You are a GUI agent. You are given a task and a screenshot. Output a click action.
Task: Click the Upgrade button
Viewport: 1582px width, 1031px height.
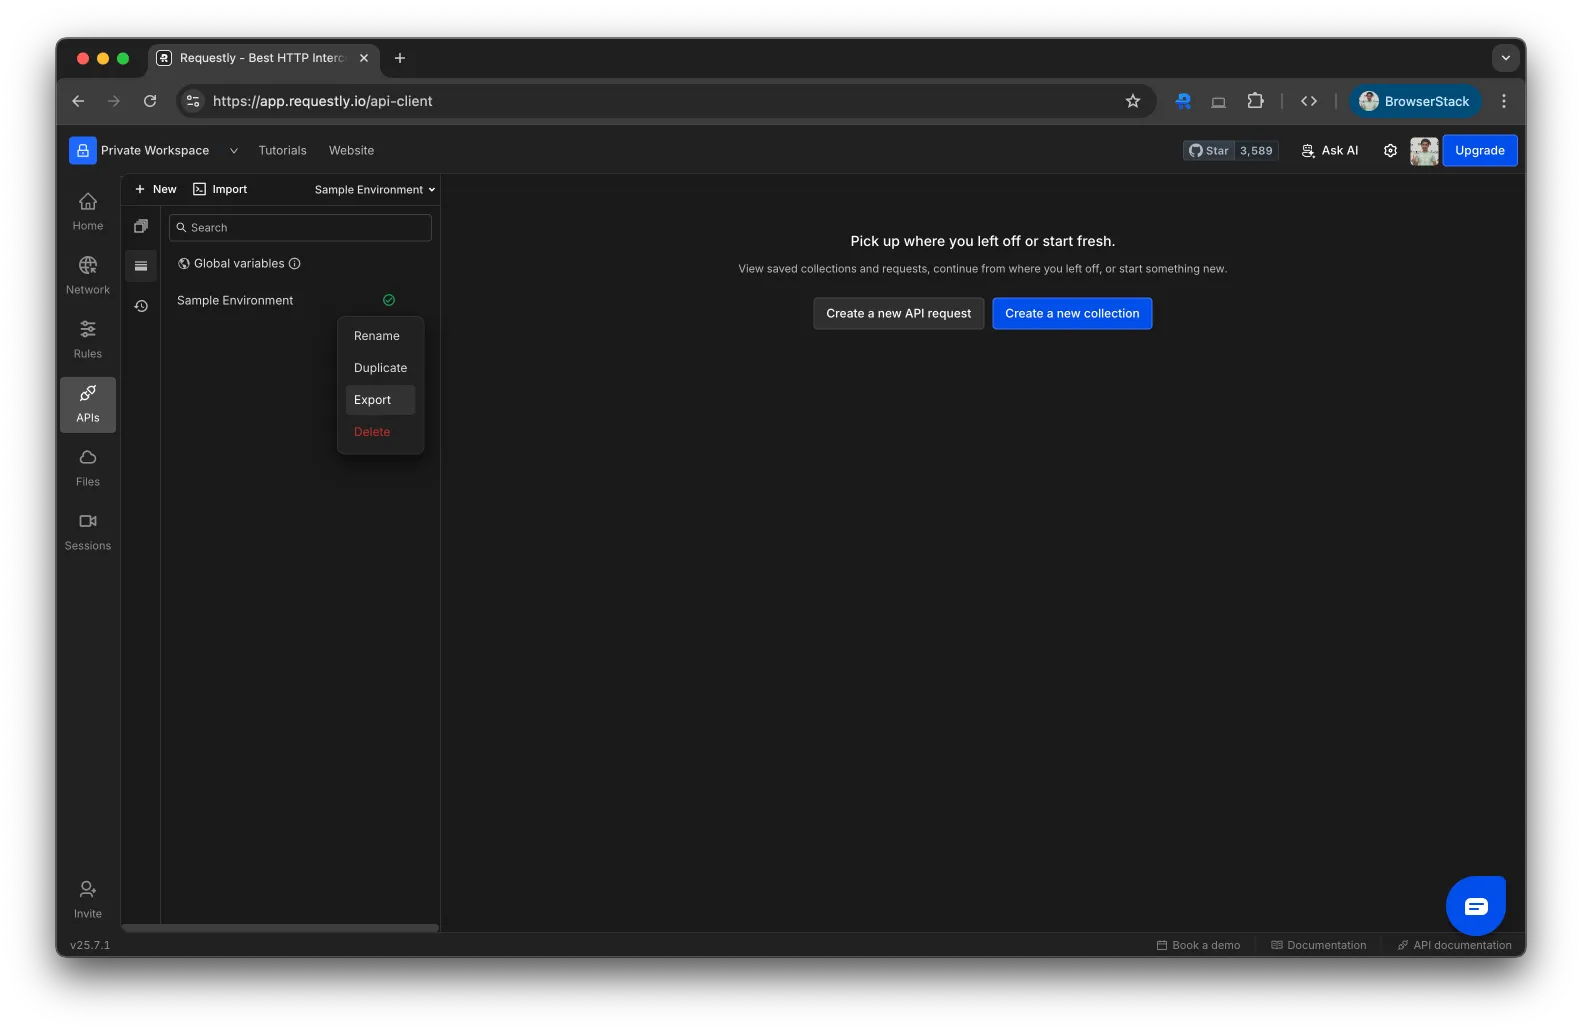(1480, 151)
